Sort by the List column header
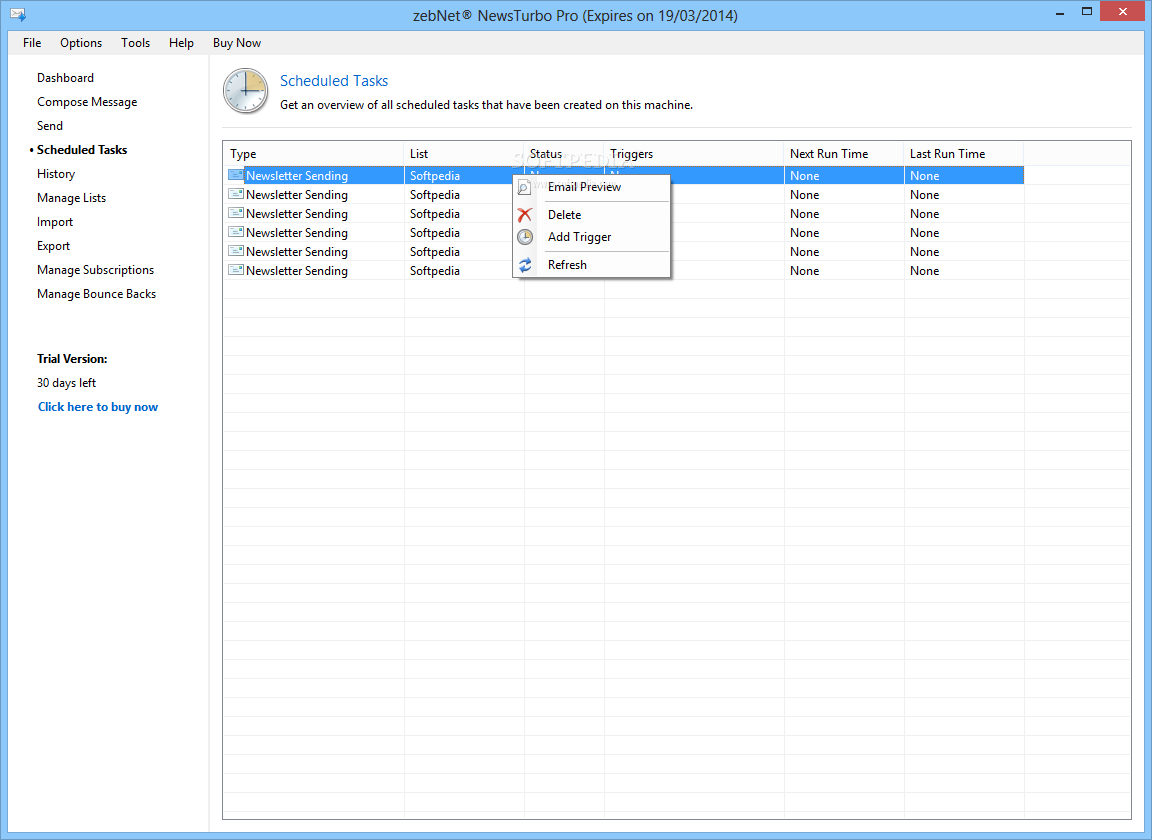Image resolution: width=1152 pixels, height=840 pixels. click(x=464, y=154)
